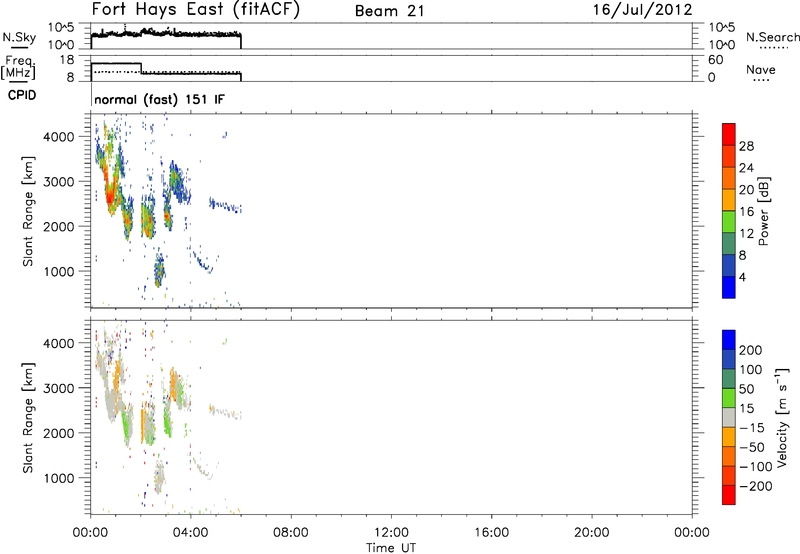This screenshot has width=800, height=554.
Task: Click the 'N.Search' legend label
Action: [x=772, y=37]
